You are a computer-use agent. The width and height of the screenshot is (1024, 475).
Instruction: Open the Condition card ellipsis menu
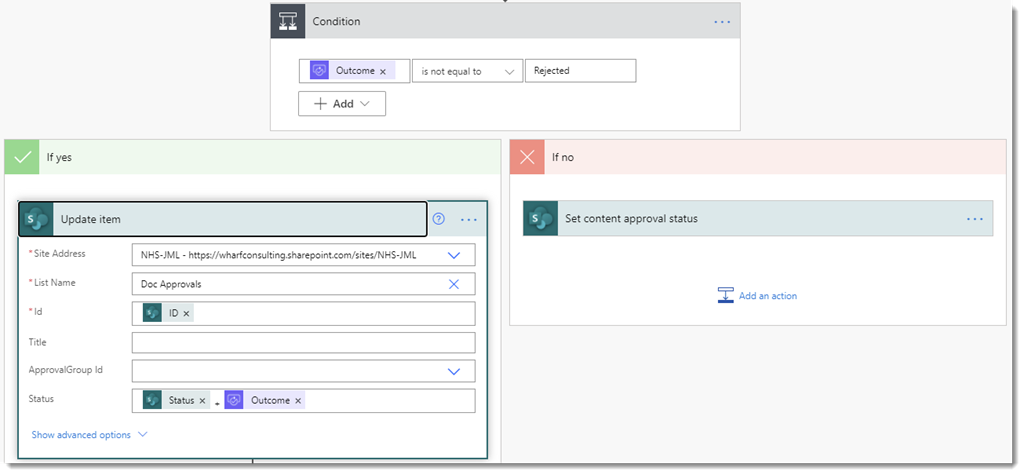pyautogui.click(x=722, y=21)
